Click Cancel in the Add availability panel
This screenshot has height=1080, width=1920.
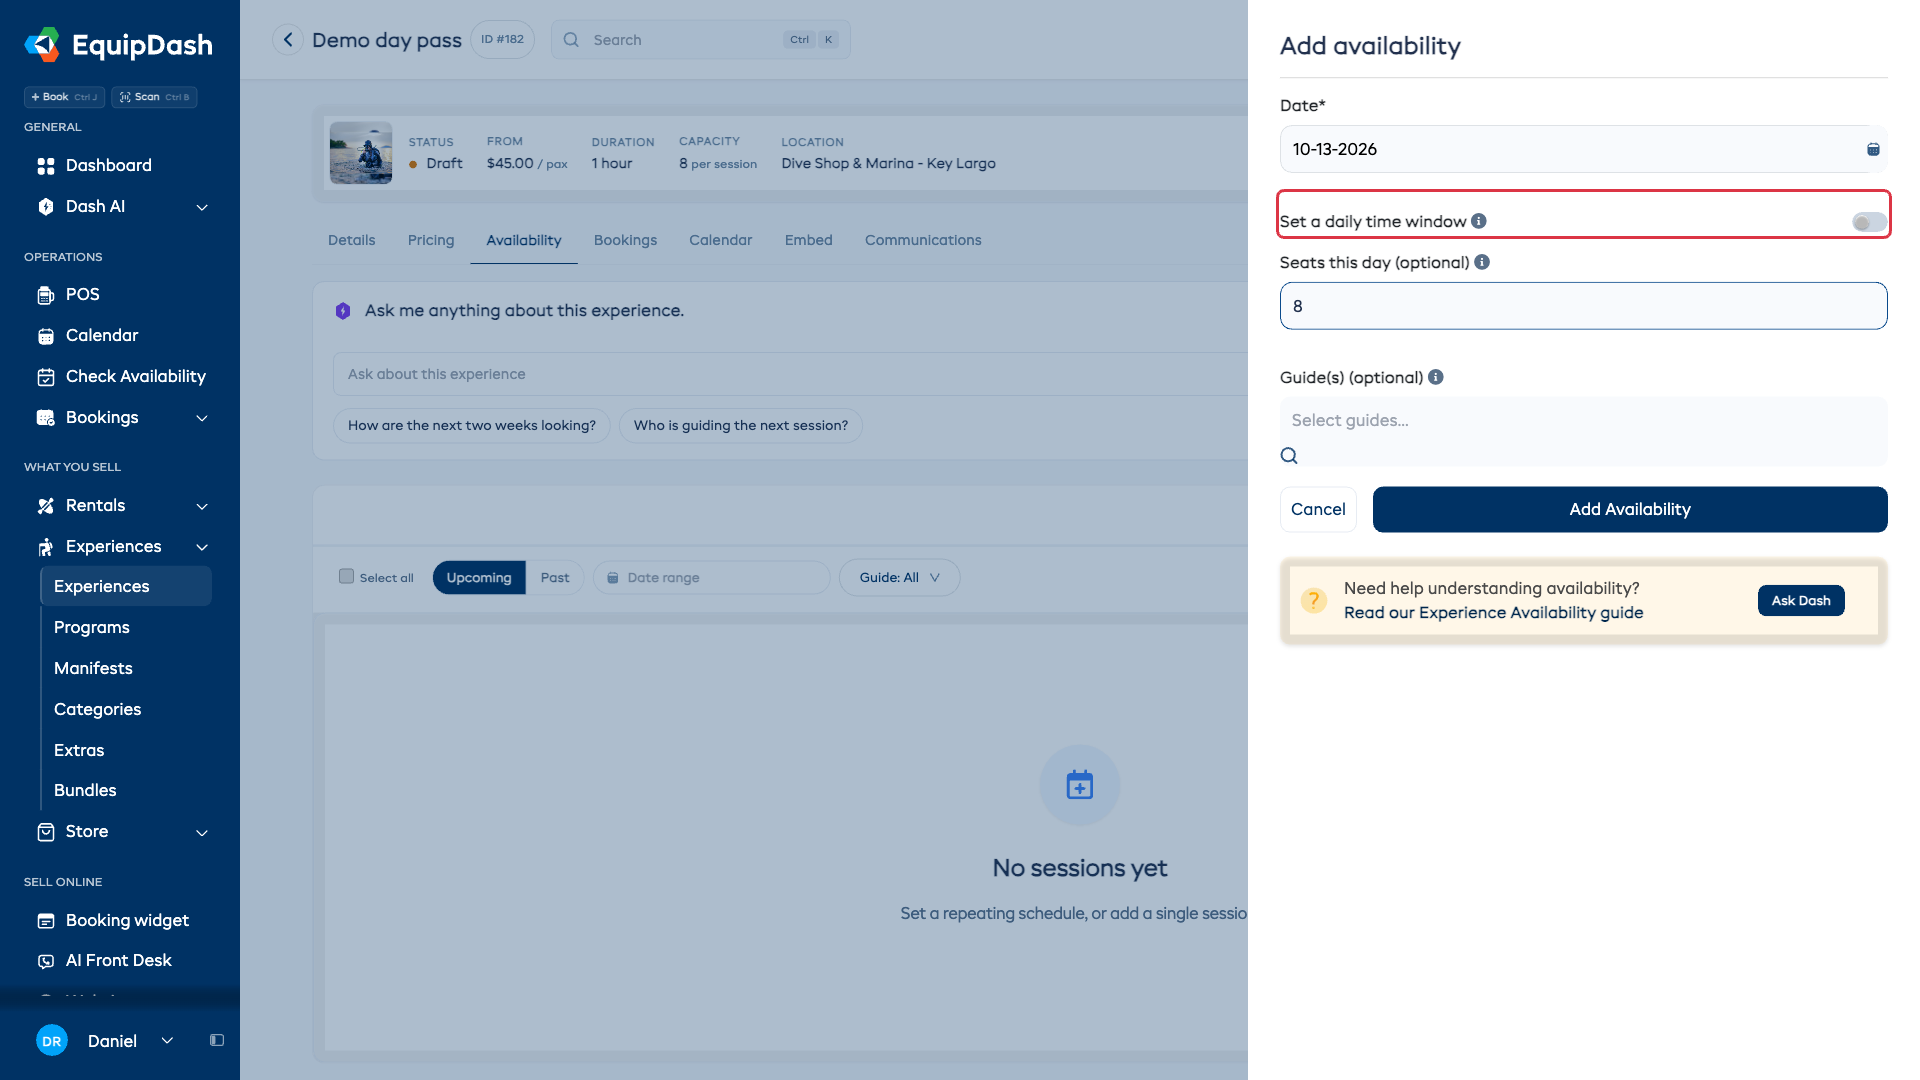coord(1318,509)
